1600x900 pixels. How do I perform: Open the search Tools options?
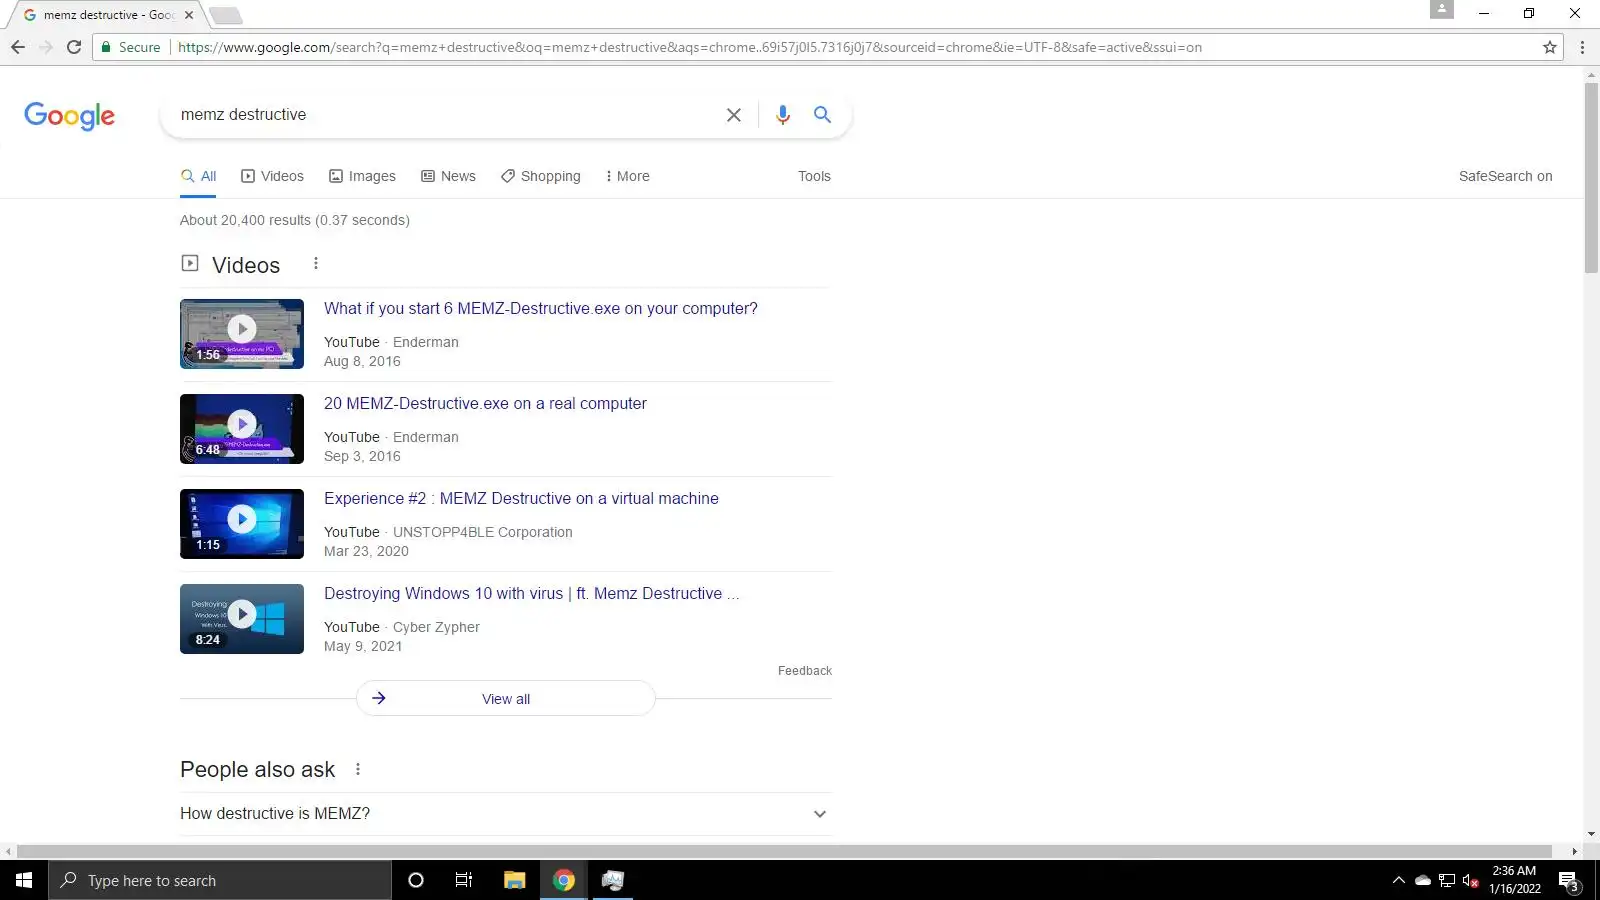coord(814,176)
